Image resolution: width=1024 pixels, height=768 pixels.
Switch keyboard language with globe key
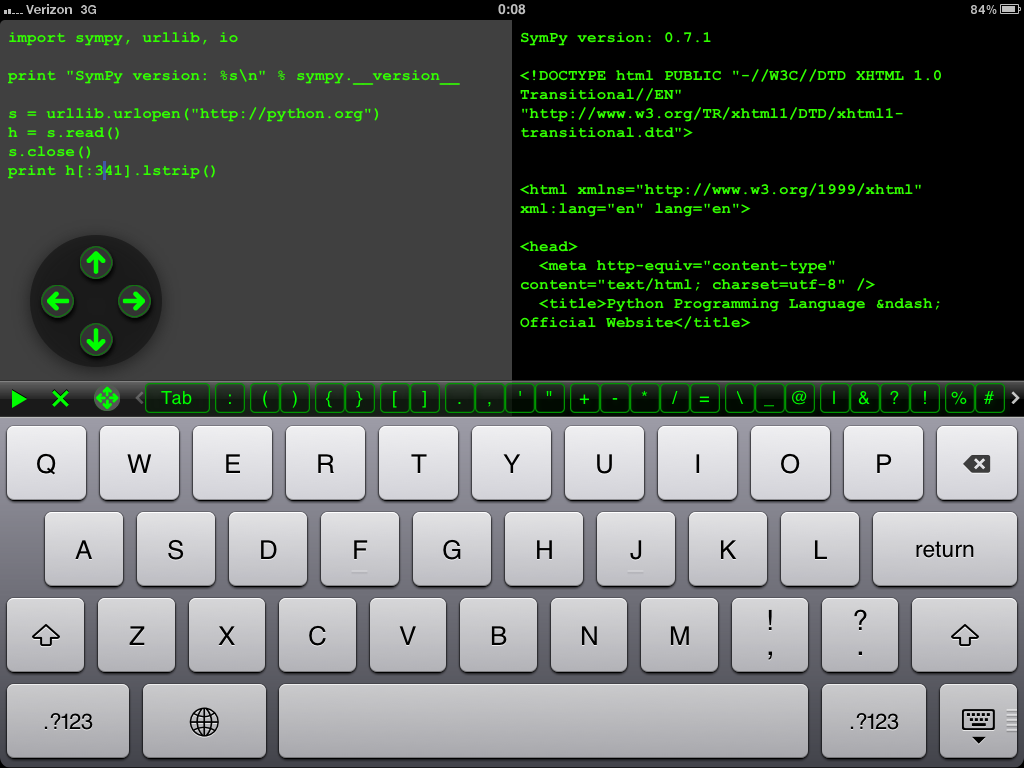[x=204, y=721]
